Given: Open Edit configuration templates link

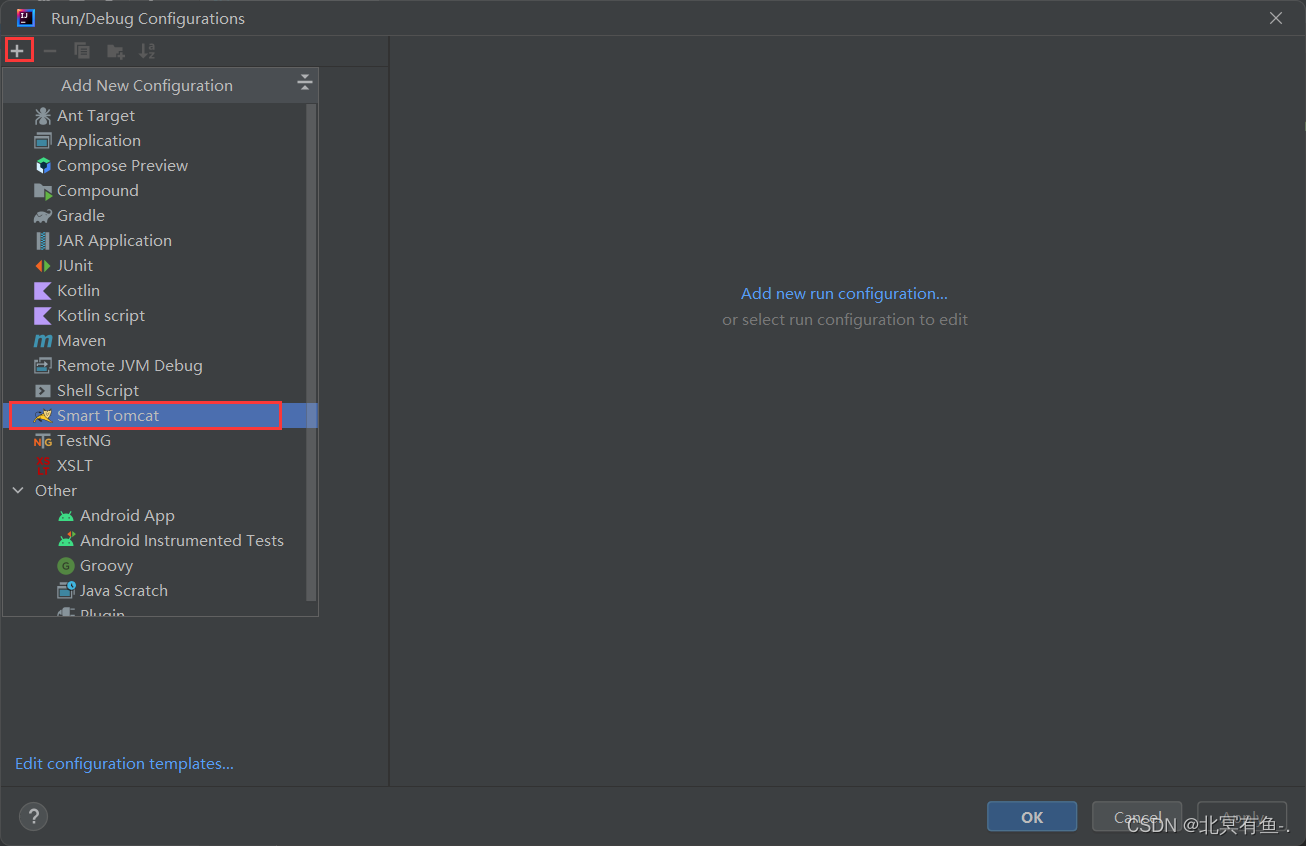Looking at the screenshot, I should [x=124, y=764].
